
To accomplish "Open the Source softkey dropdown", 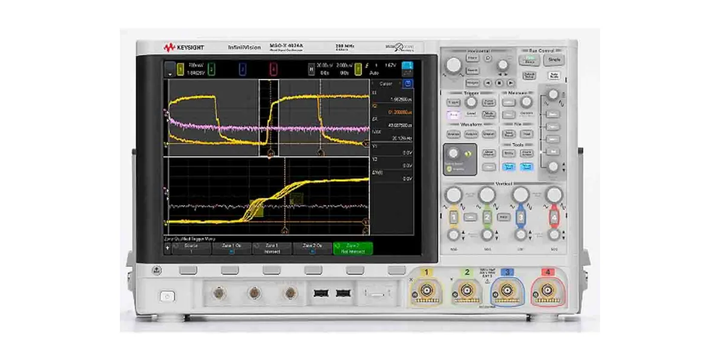I will click(x=191, y=248).
